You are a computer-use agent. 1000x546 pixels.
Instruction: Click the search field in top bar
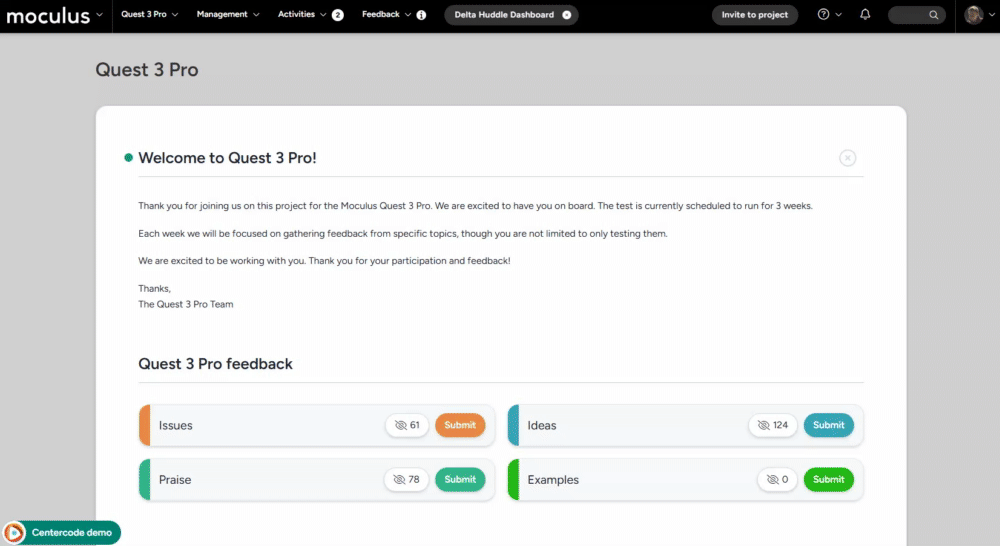click(916, 15)
